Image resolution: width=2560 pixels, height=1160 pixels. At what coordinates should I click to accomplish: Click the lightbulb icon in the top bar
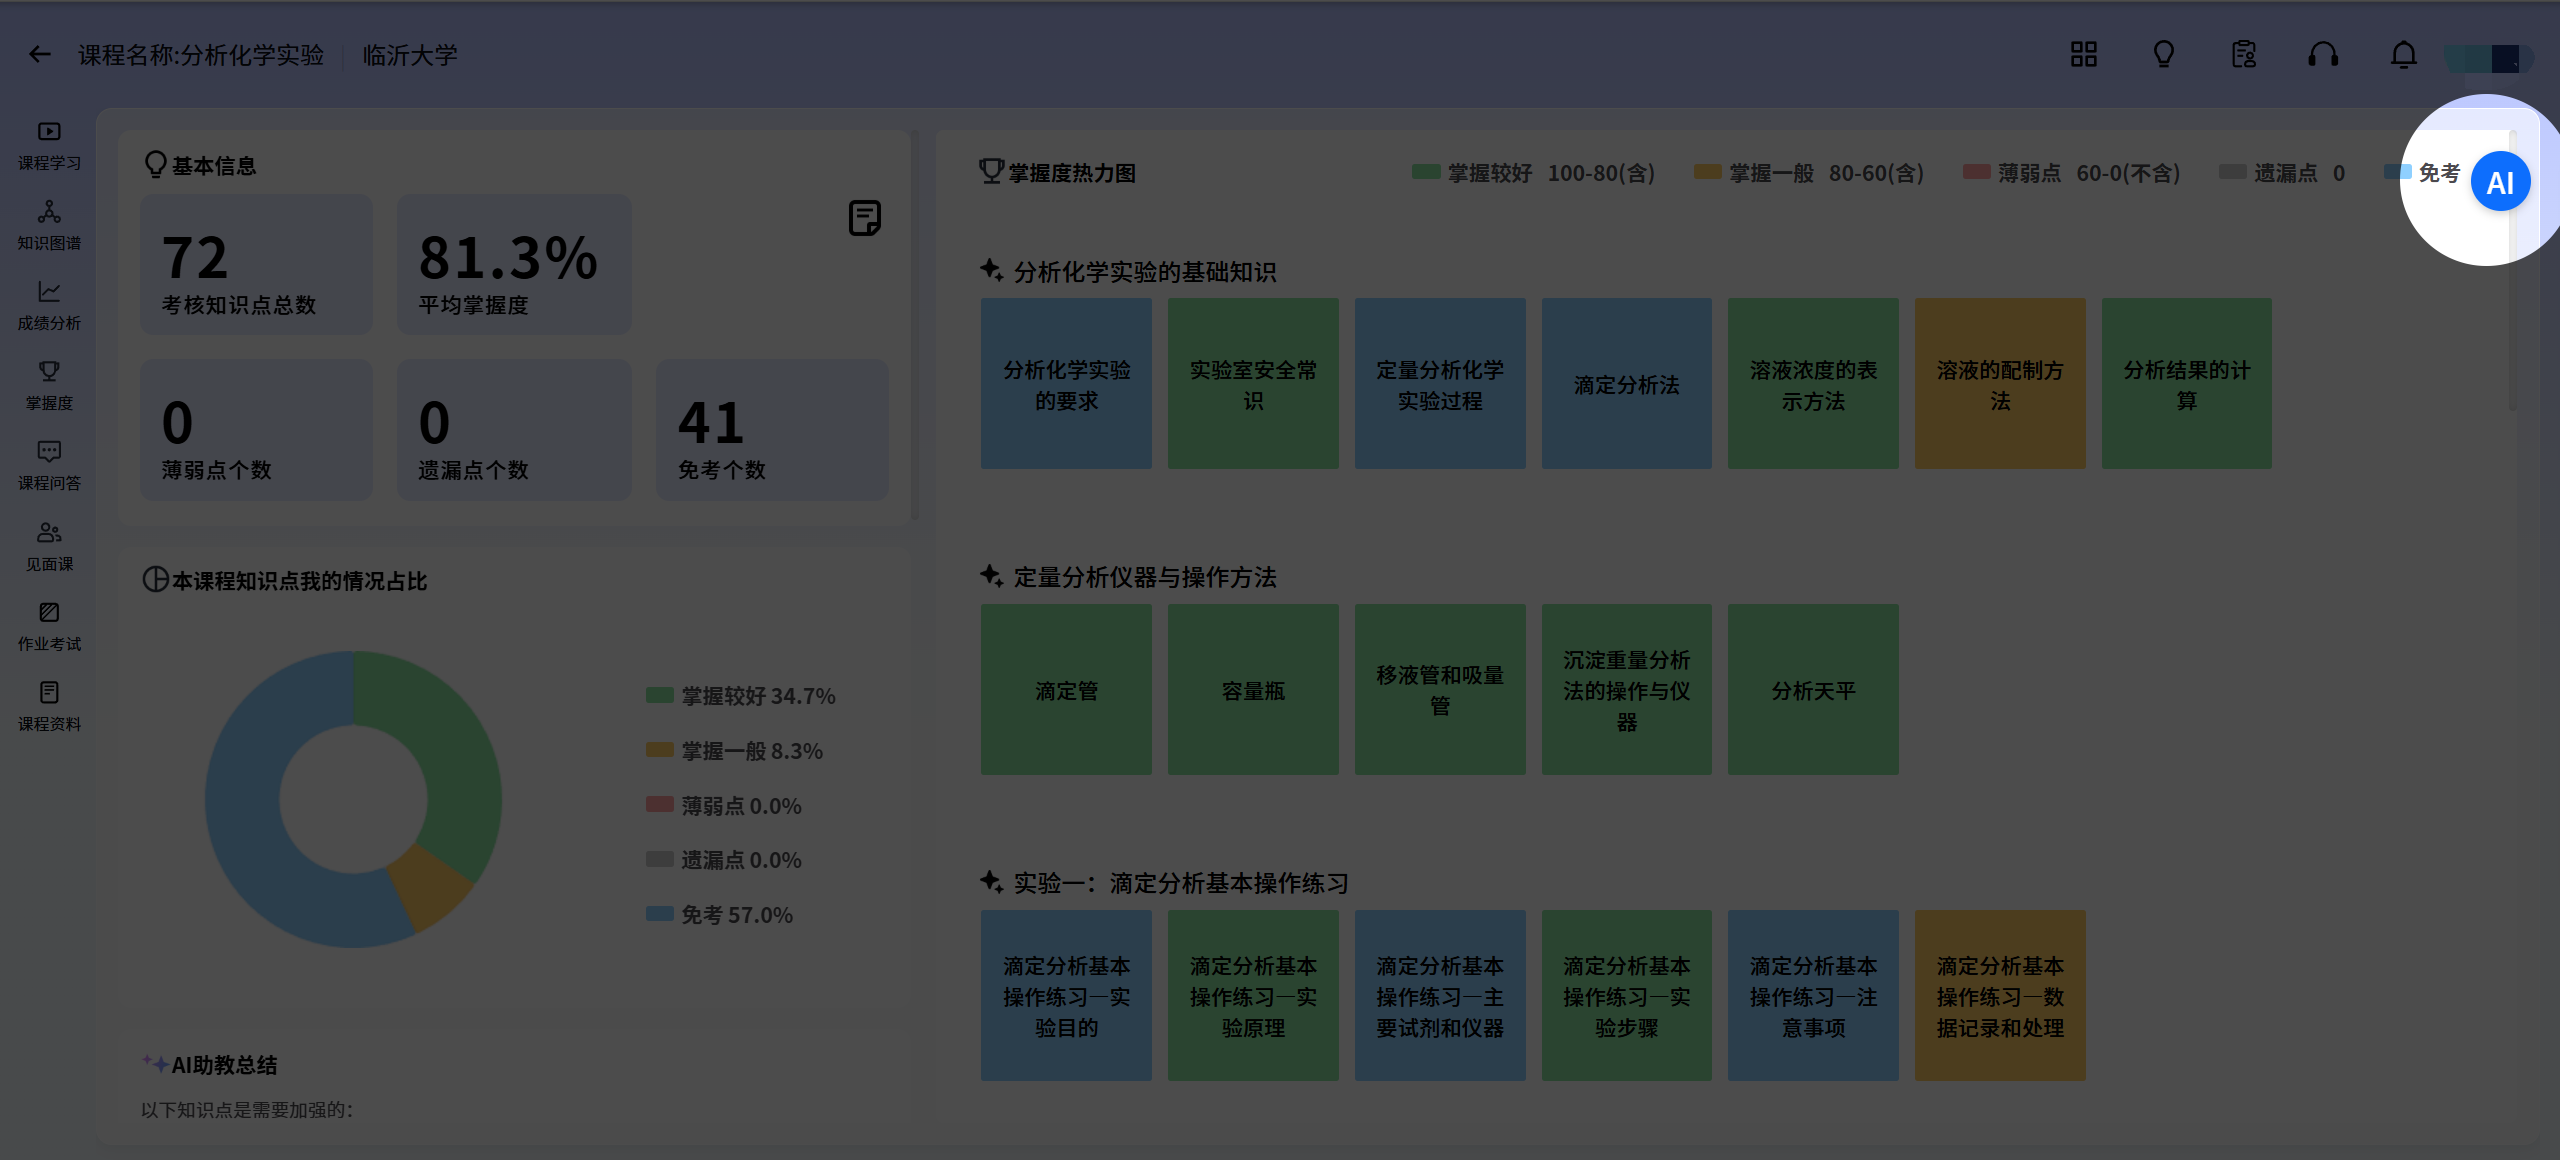pos(2163,55)
